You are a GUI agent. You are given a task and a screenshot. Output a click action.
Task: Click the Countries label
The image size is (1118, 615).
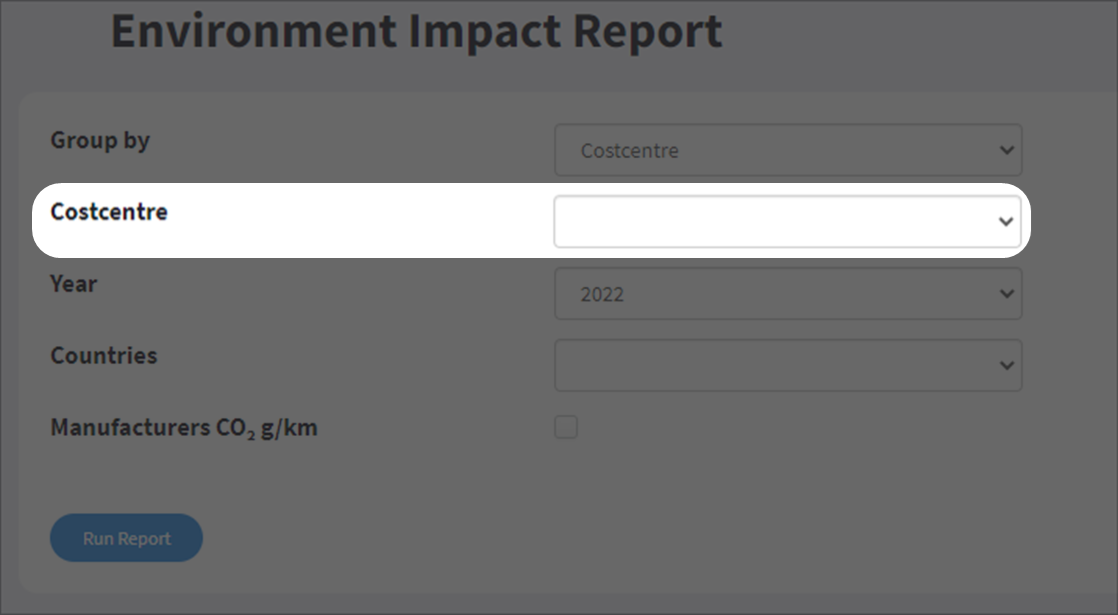(103, 356)
